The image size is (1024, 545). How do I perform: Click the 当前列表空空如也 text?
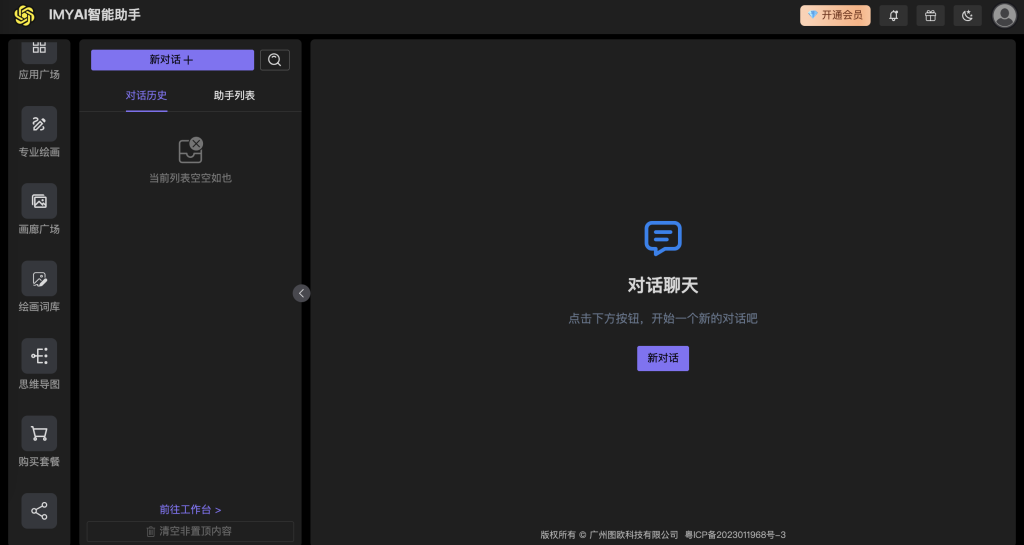(x=191, y=178)
